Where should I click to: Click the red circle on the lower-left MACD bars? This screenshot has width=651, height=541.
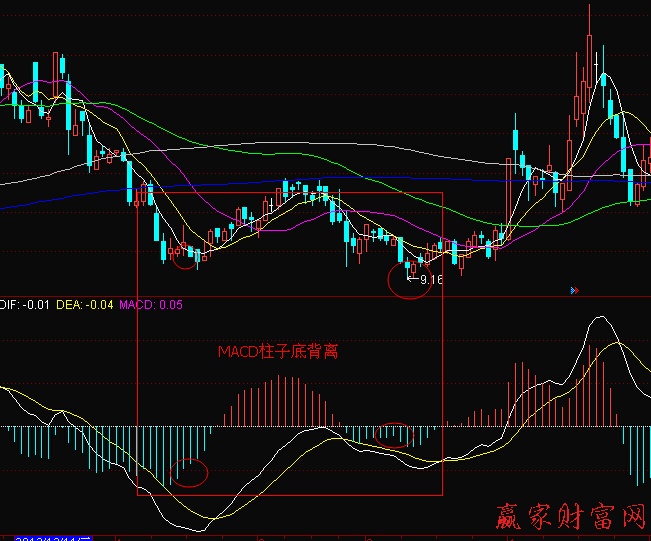(x=188, y=472)
